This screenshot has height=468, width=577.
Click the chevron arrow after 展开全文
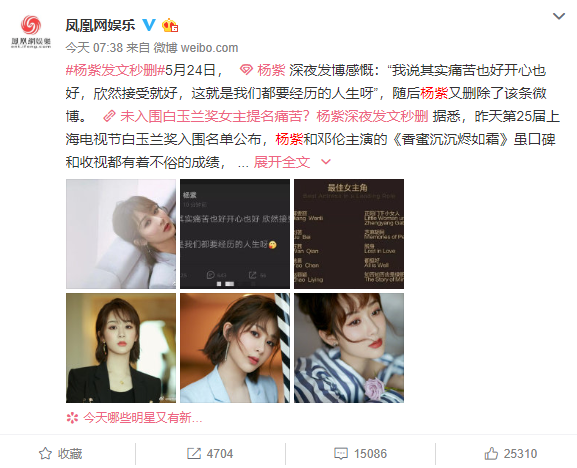coord(326,162)
